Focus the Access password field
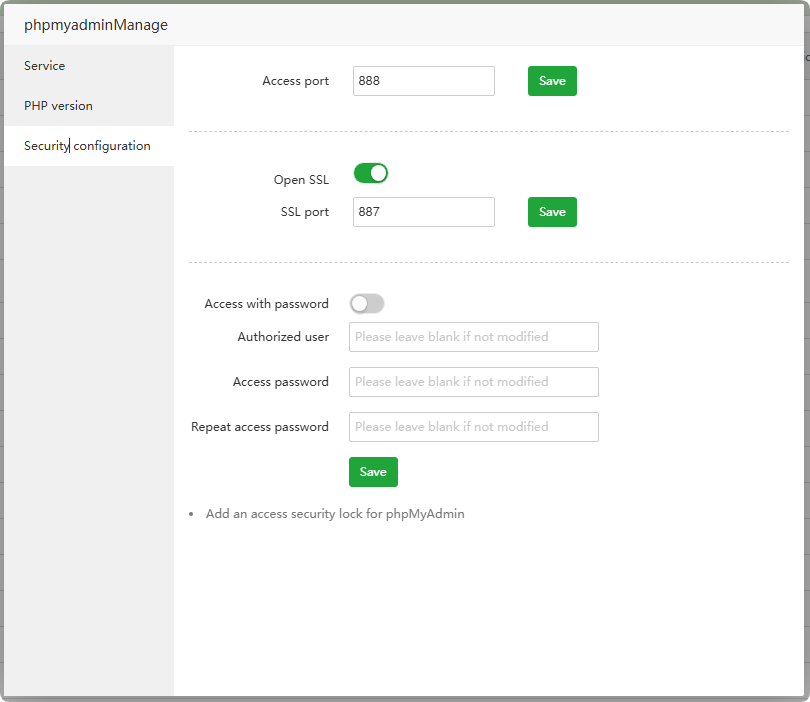This screenshot has width=810, height=702. 473,382
